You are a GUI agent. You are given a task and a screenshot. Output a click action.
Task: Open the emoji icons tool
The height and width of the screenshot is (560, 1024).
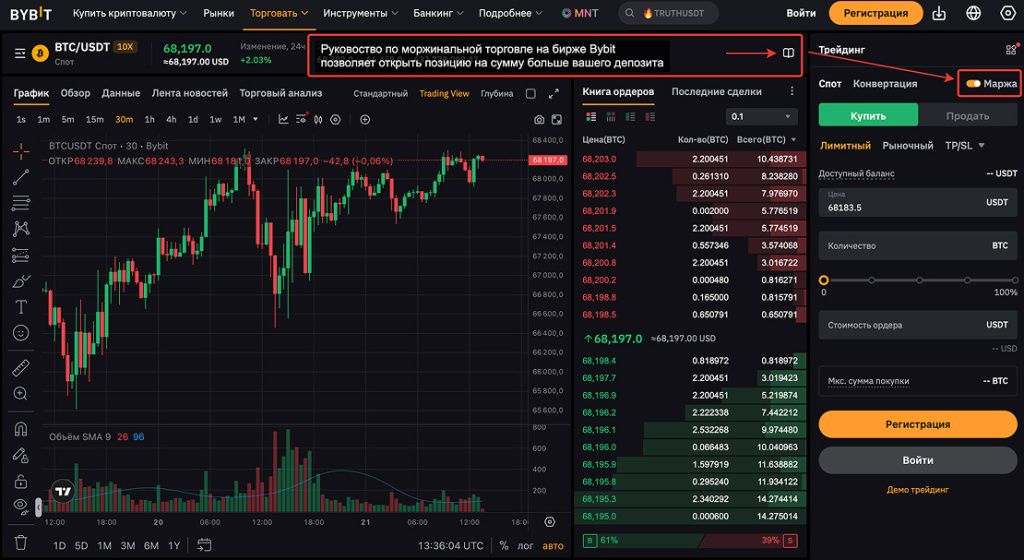(x=21, y=333)
